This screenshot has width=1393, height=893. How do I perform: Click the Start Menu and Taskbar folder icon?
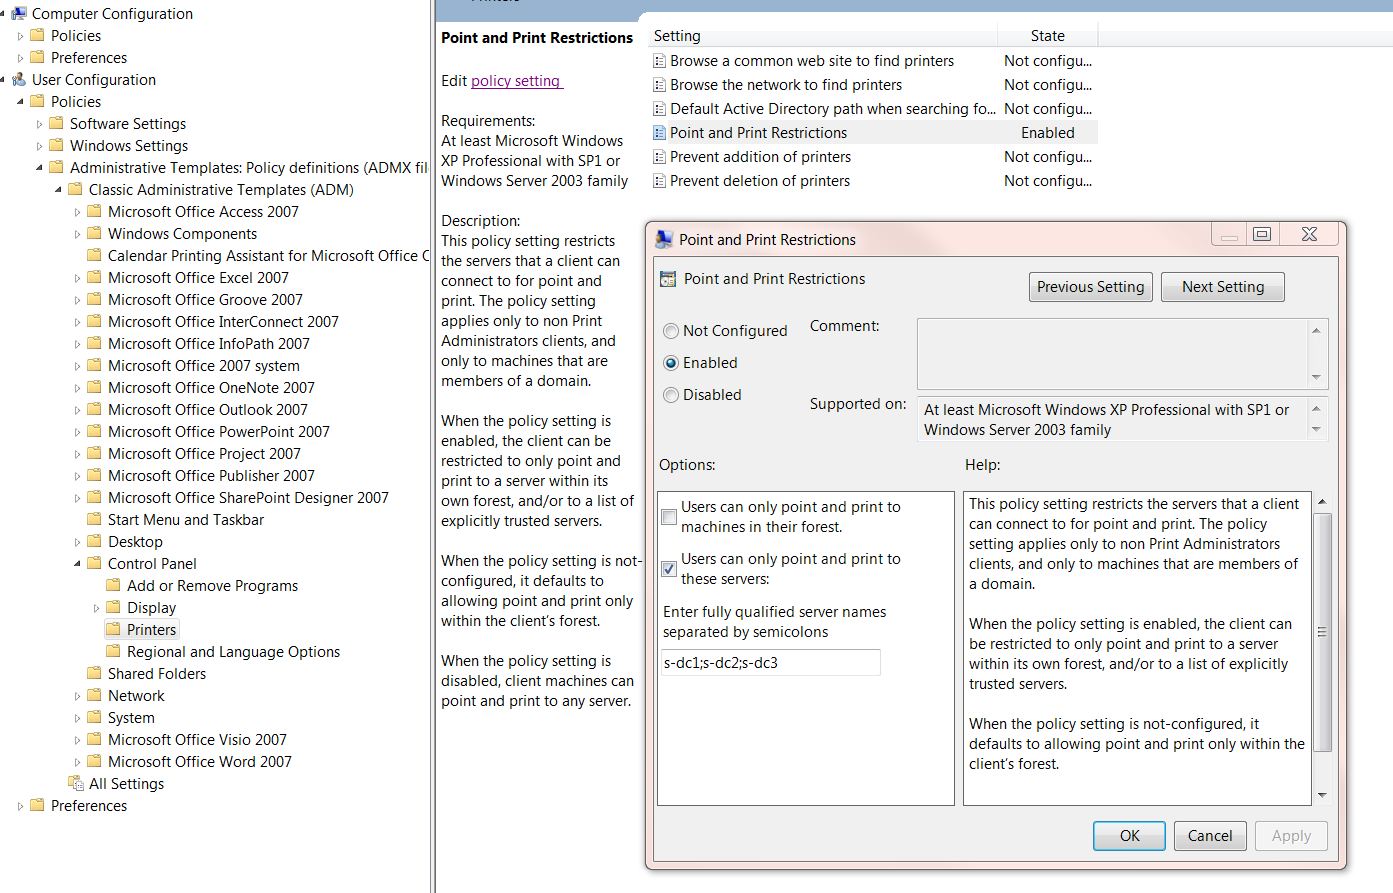tap(95, 520)
